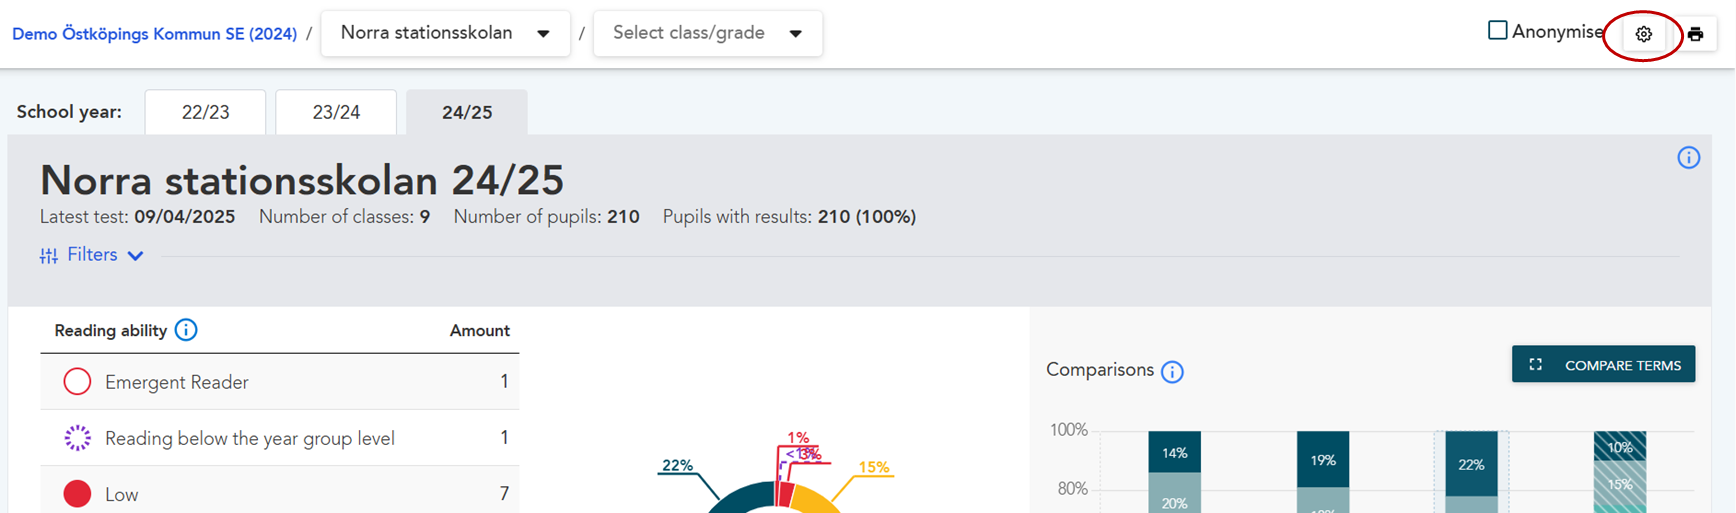This screenshot has width=1736, height=513.
Task: Click the print icon
Action: [x=1695, y=34]
